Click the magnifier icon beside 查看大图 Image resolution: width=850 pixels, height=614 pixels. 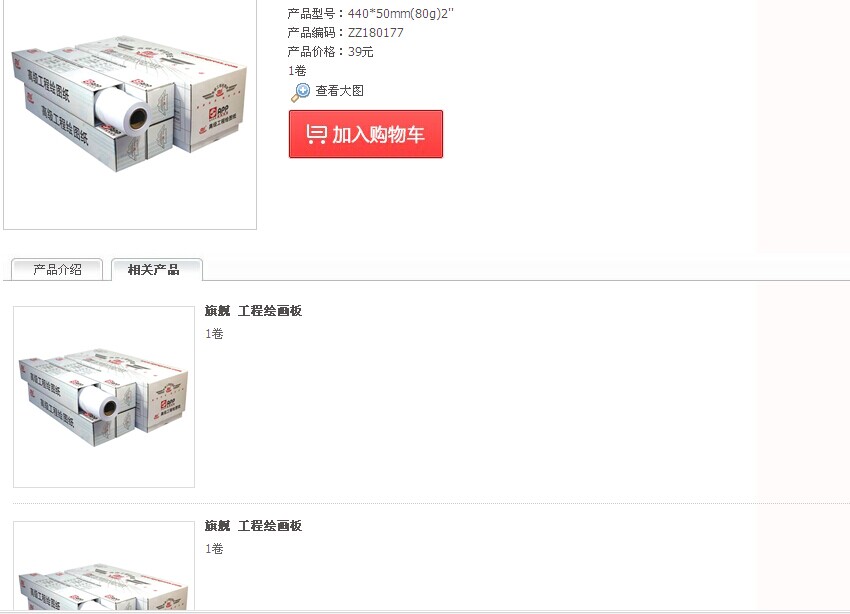point(300,92)
